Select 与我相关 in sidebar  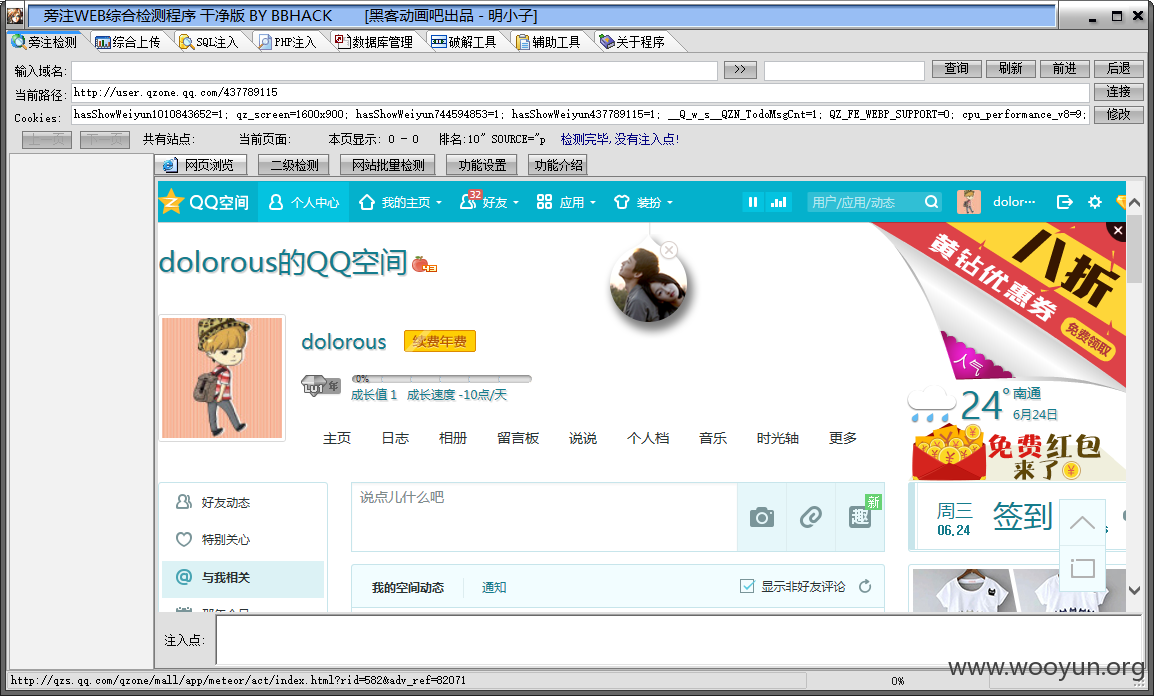click(243, 578)
